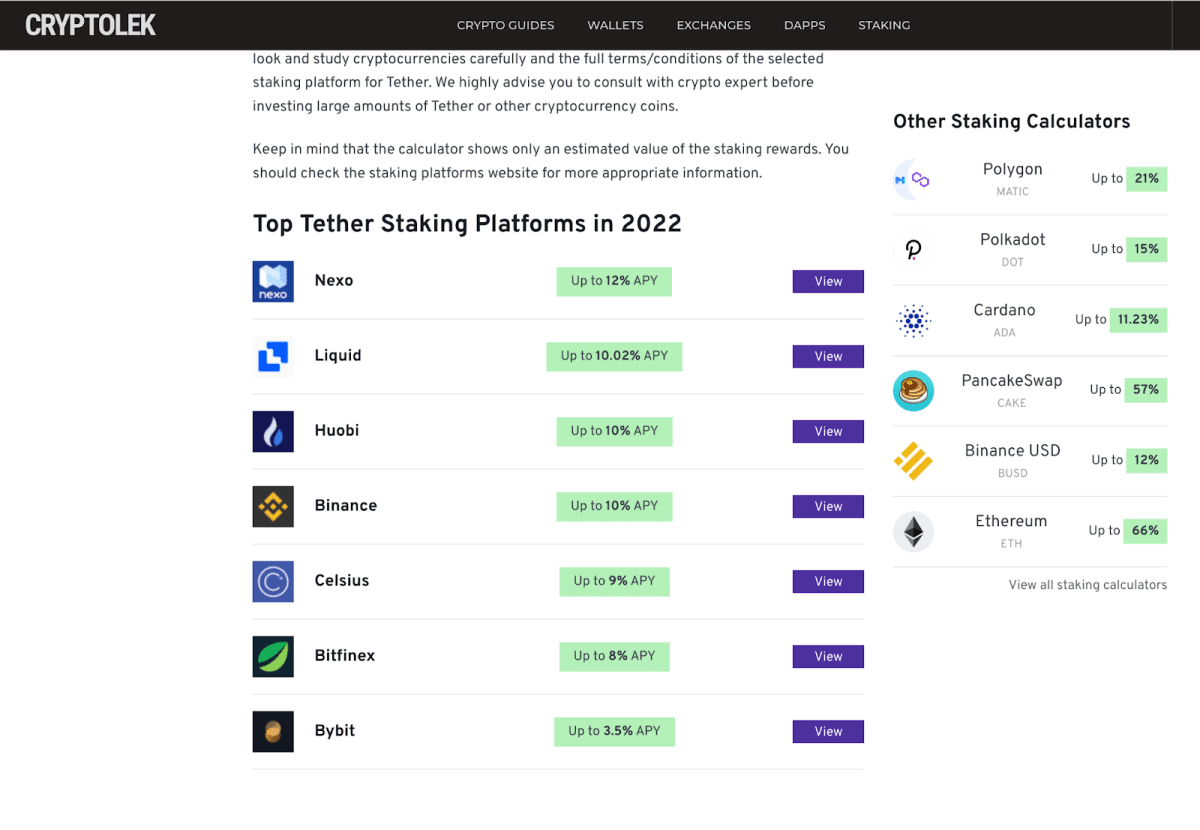Click Liquid's Up to 10.02% APY badge

click(x=614, y=356)
